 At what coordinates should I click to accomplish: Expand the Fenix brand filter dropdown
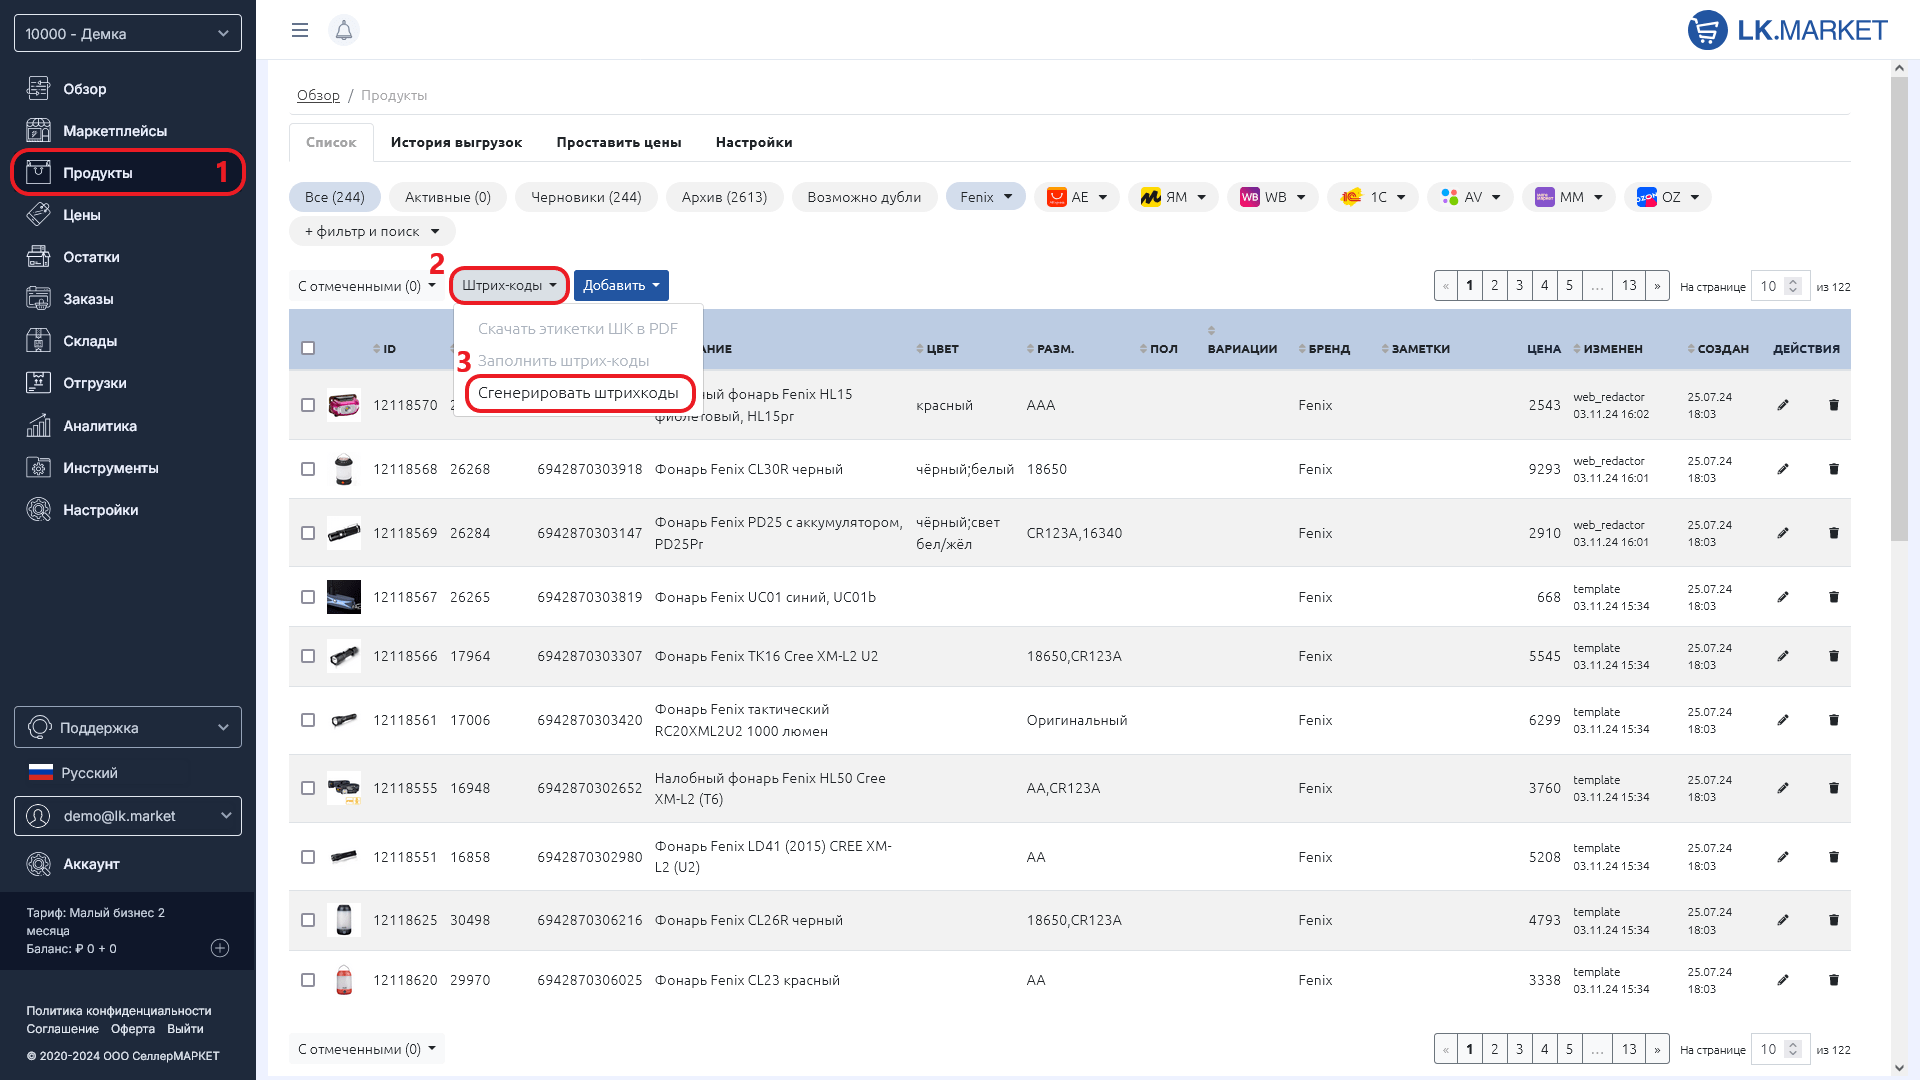tap(985, 197)
